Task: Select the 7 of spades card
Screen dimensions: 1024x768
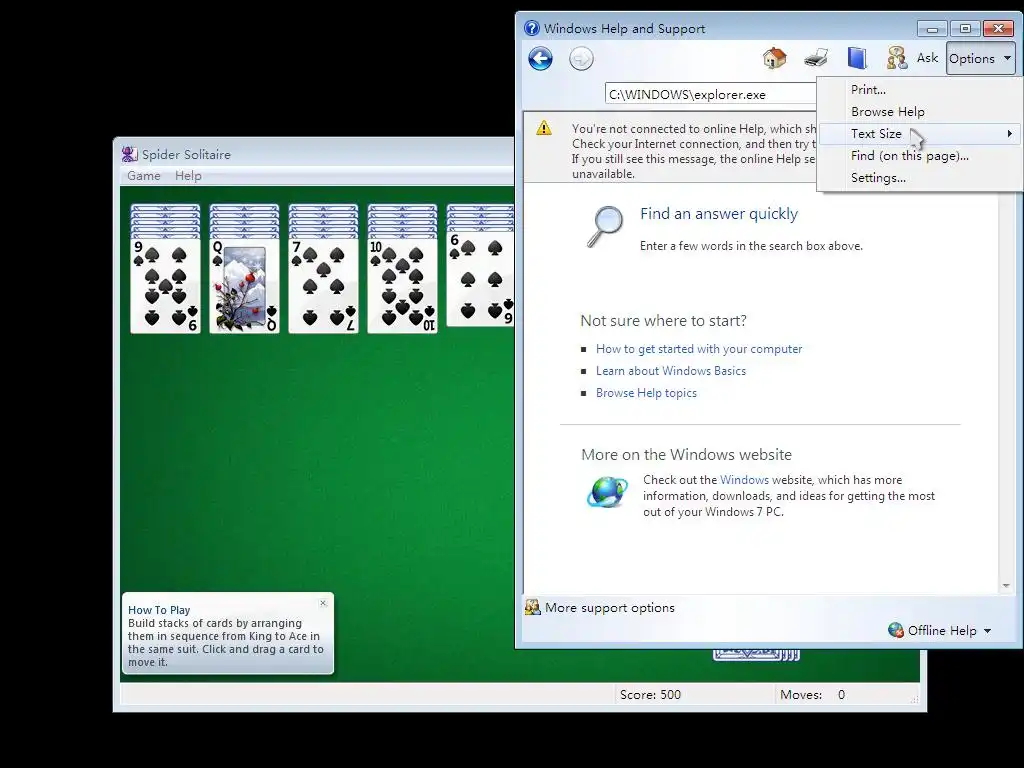Action: pos(323,286)
